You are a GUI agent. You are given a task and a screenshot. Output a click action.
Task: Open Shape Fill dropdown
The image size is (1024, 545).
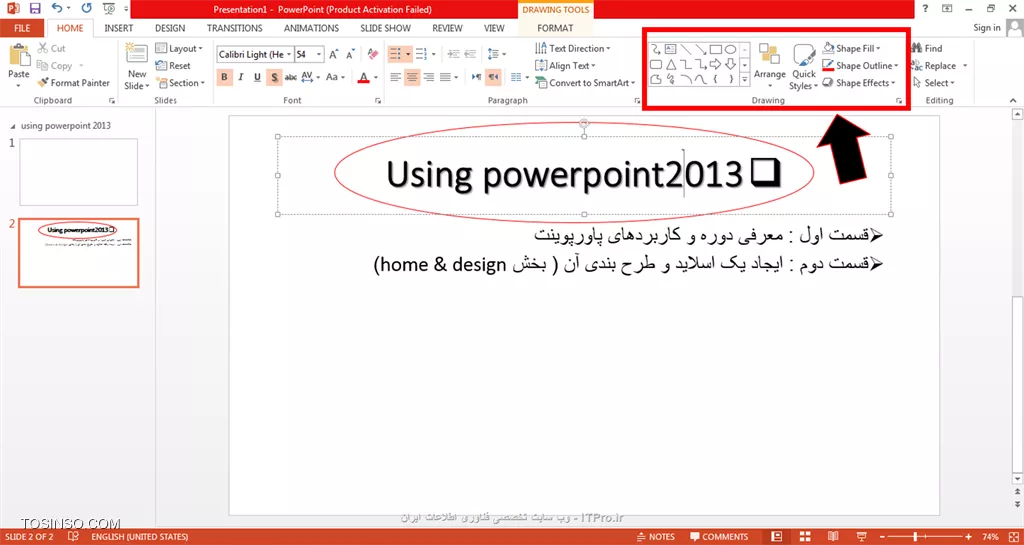pyautogui.click(x=851, y=48)
